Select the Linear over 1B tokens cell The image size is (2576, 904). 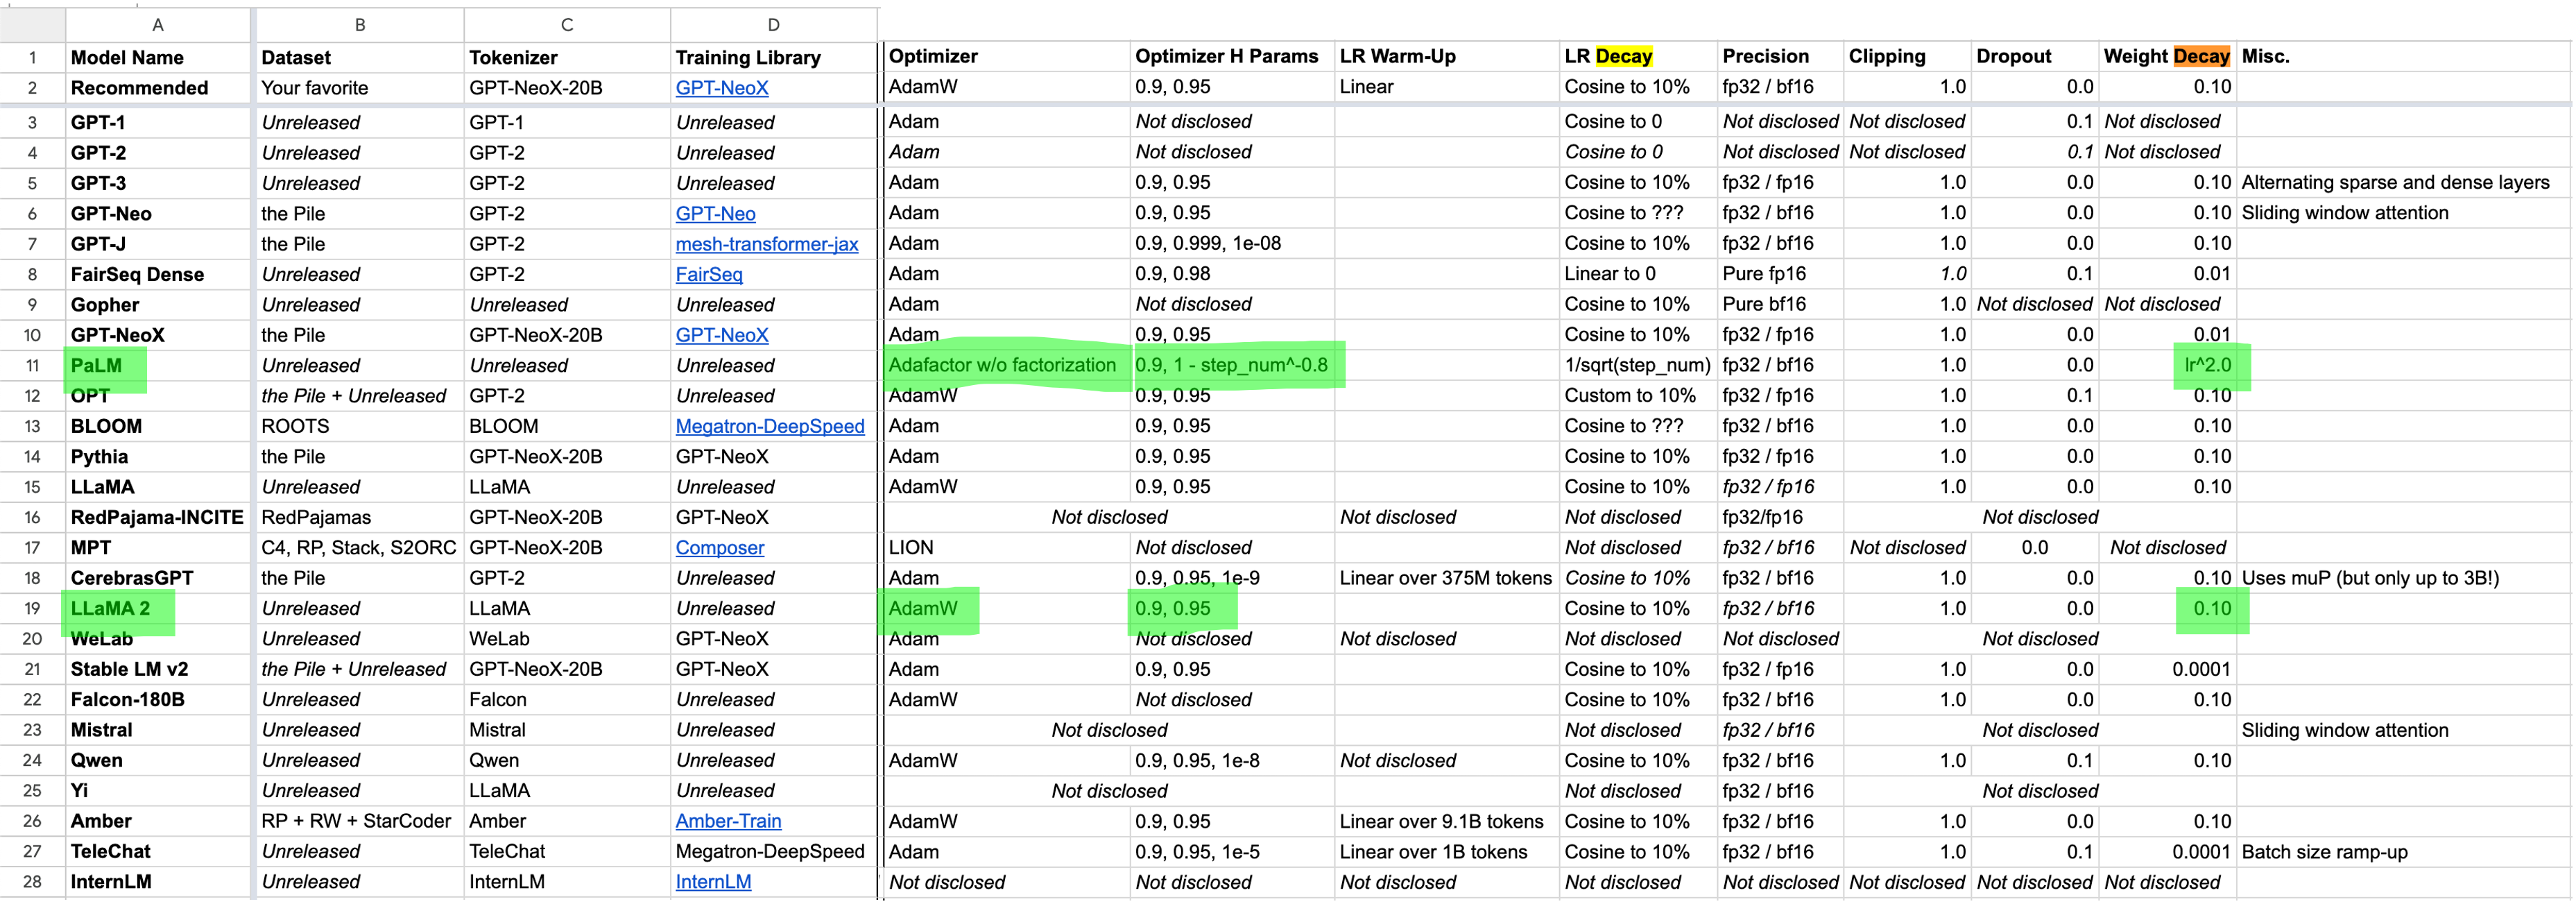(x=1446, y=852)
